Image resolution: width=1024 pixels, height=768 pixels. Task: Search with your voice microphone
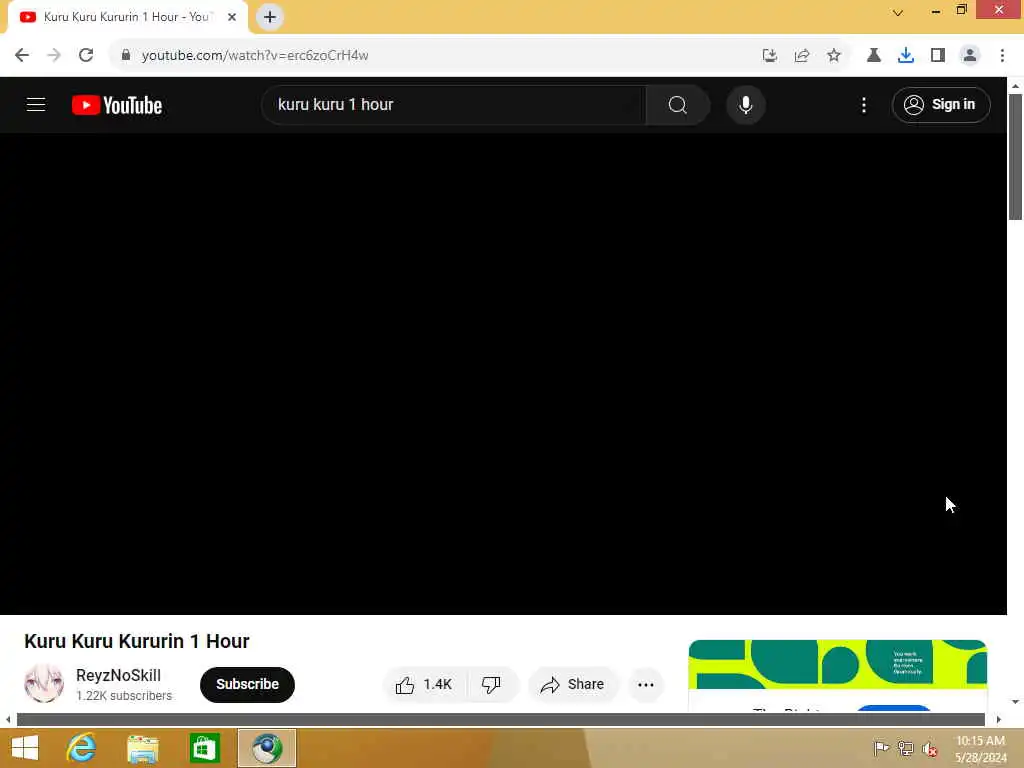point(746,104)
